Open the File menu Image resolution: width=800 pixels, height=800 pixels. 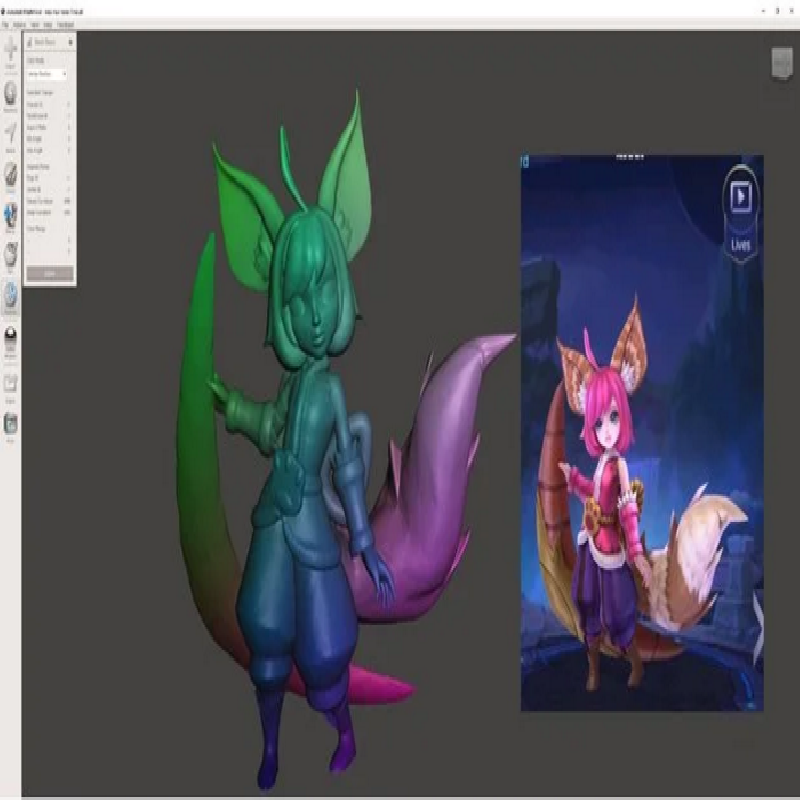coord(5,24)
